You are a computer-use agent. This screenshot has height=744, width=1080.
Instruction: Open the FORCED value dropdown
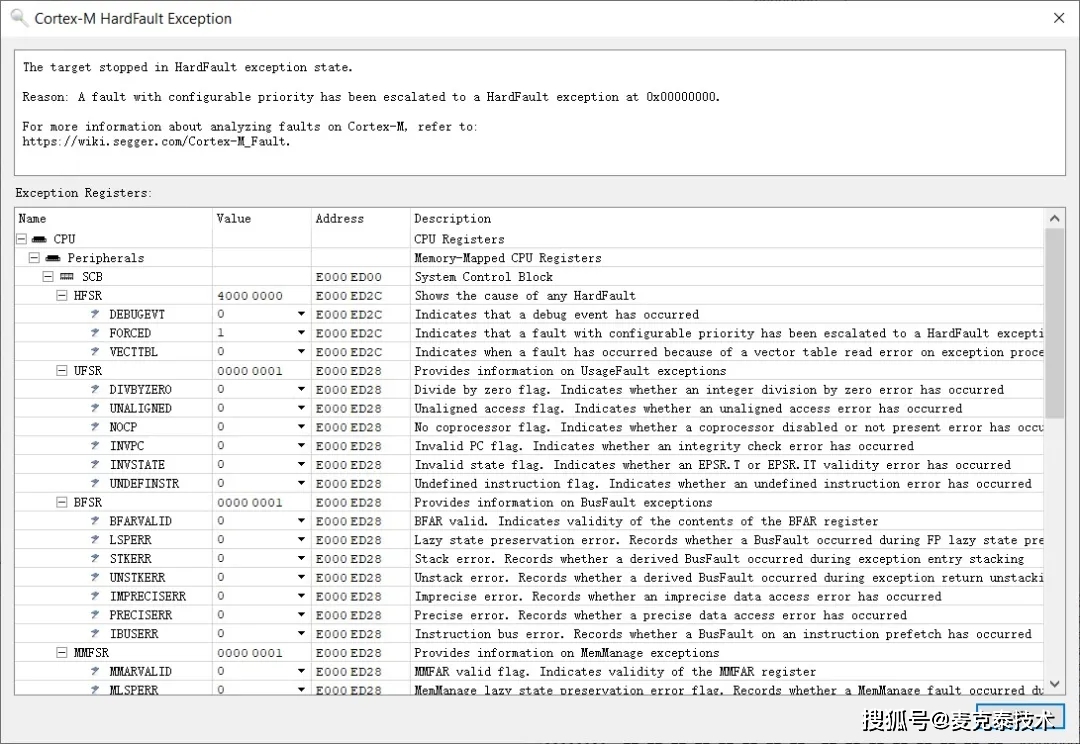click(301, 333)
